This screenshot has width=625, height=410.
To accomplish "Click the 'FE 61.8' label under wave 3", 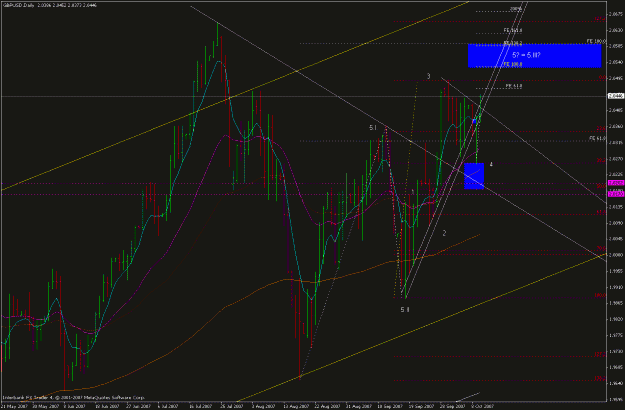I will pyautogui.click(x=514, y=86).
